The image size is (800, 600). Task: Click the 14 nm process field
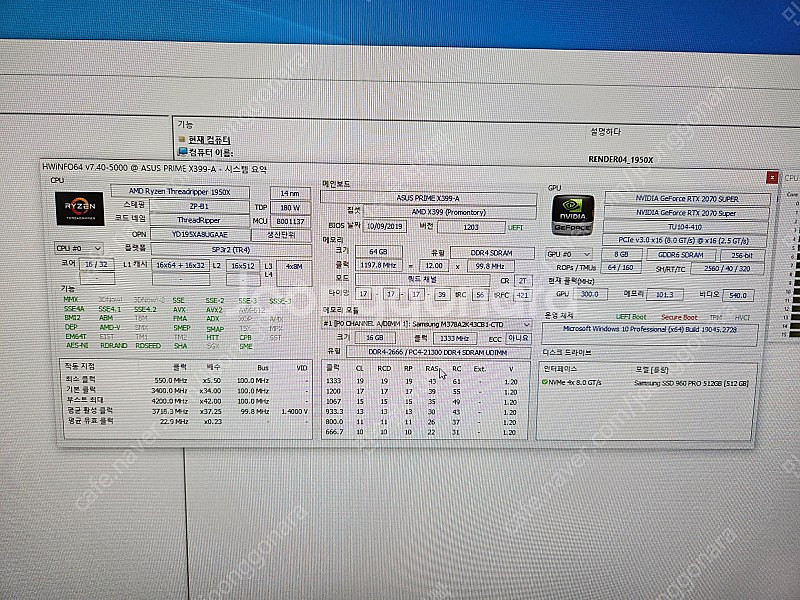pyautogui.click(x=290, y=193)
